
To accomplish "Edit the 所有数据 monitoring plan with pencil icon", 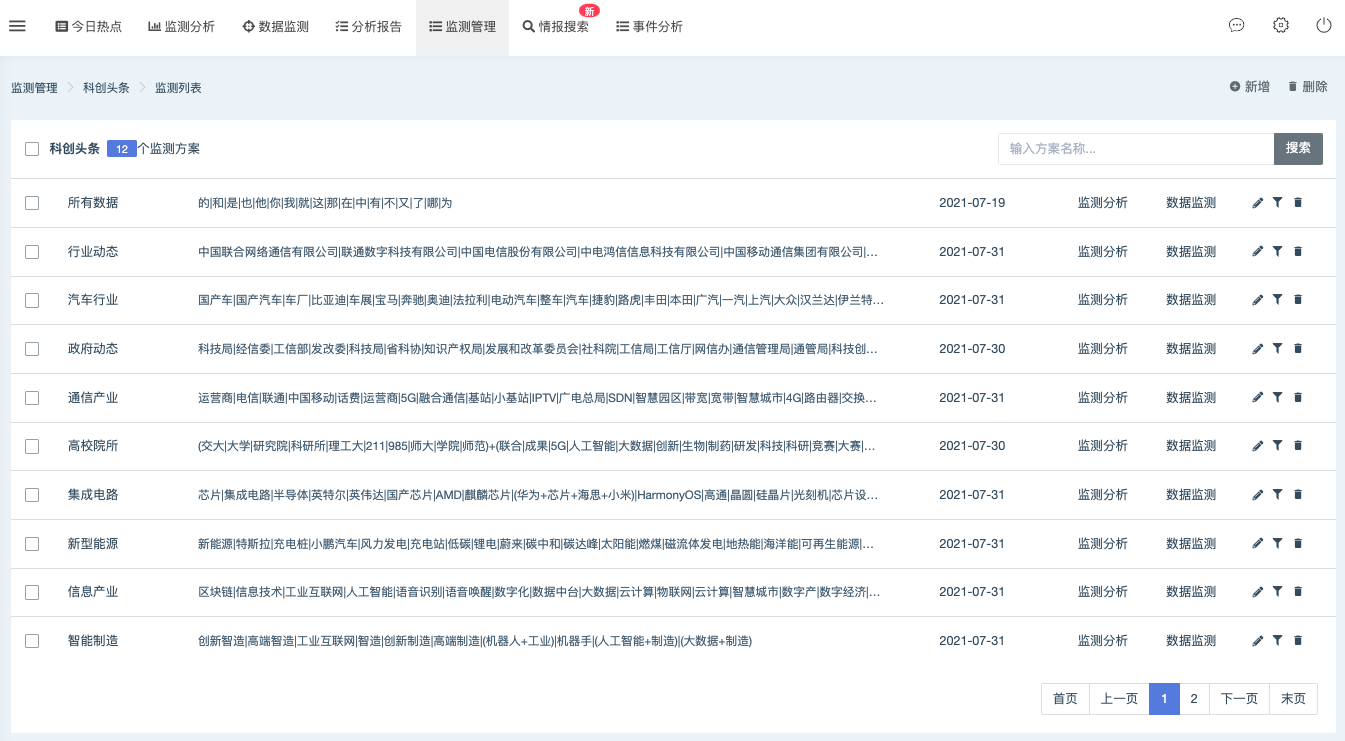I will (x=1257, y=202).
